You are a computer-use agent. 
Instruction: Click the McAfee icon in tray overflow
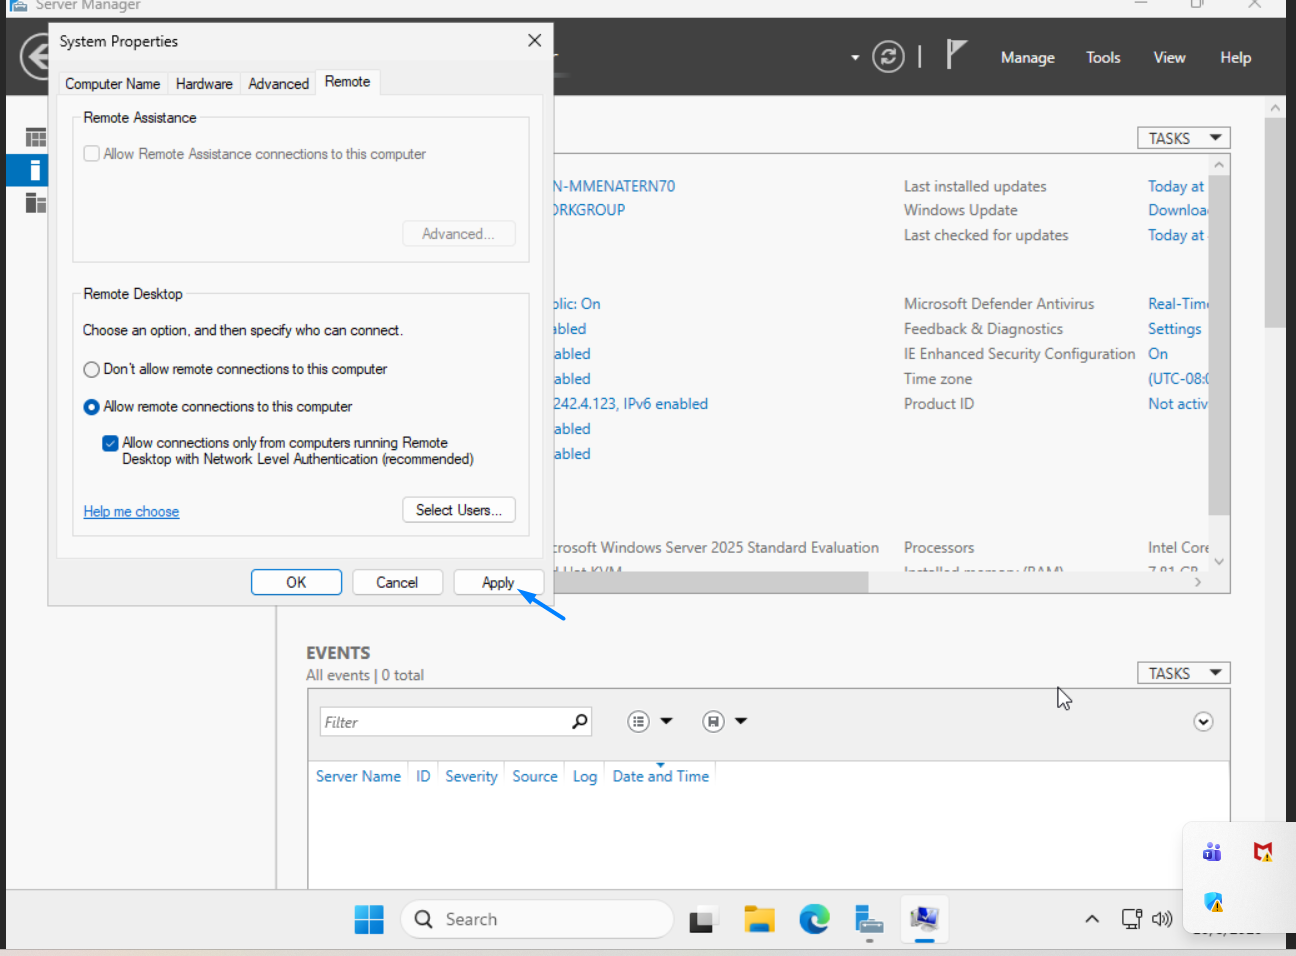(1263, 852)
